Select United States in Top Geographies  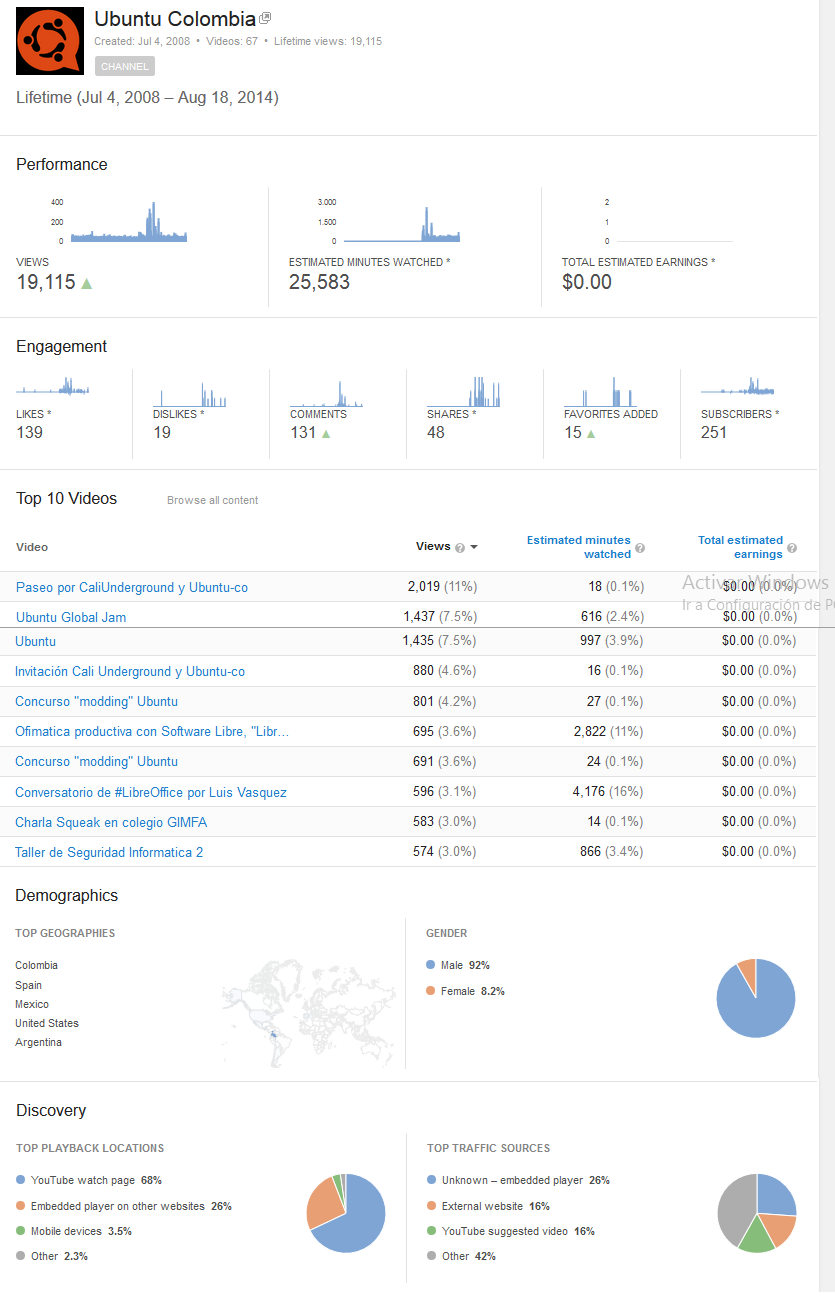pyautogui.click(x=47, y=1023)
